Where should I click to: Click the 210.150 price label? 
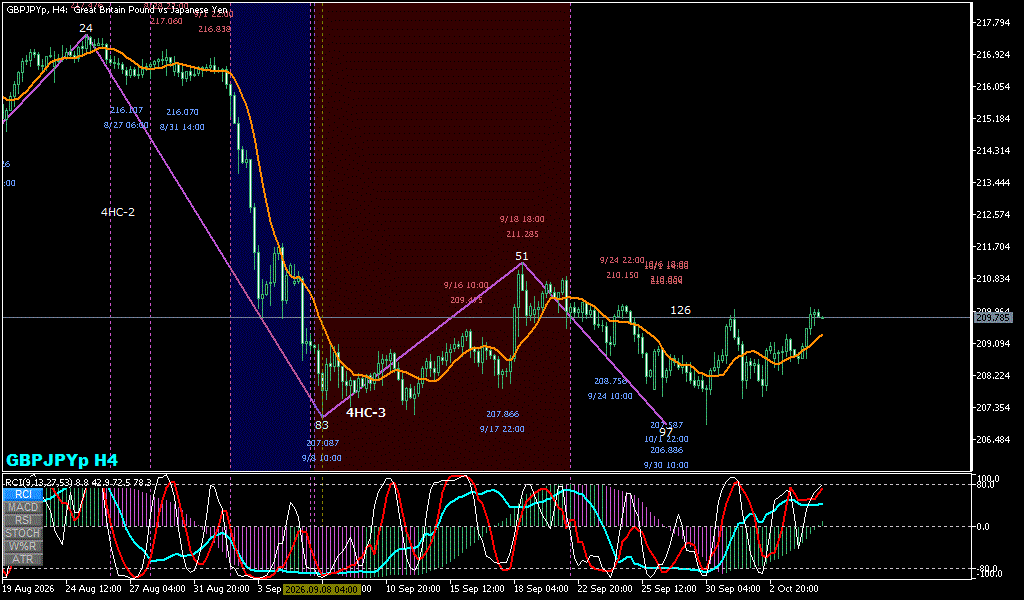coord(622,276)
